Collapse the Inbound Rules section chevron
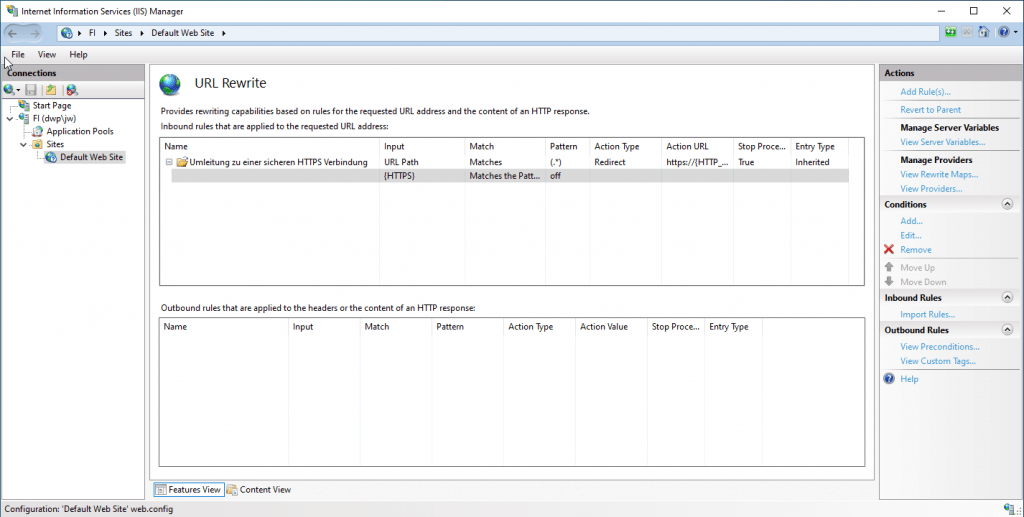The width and height of the screenshot is (1024, 517). (x=1007, y=298)
